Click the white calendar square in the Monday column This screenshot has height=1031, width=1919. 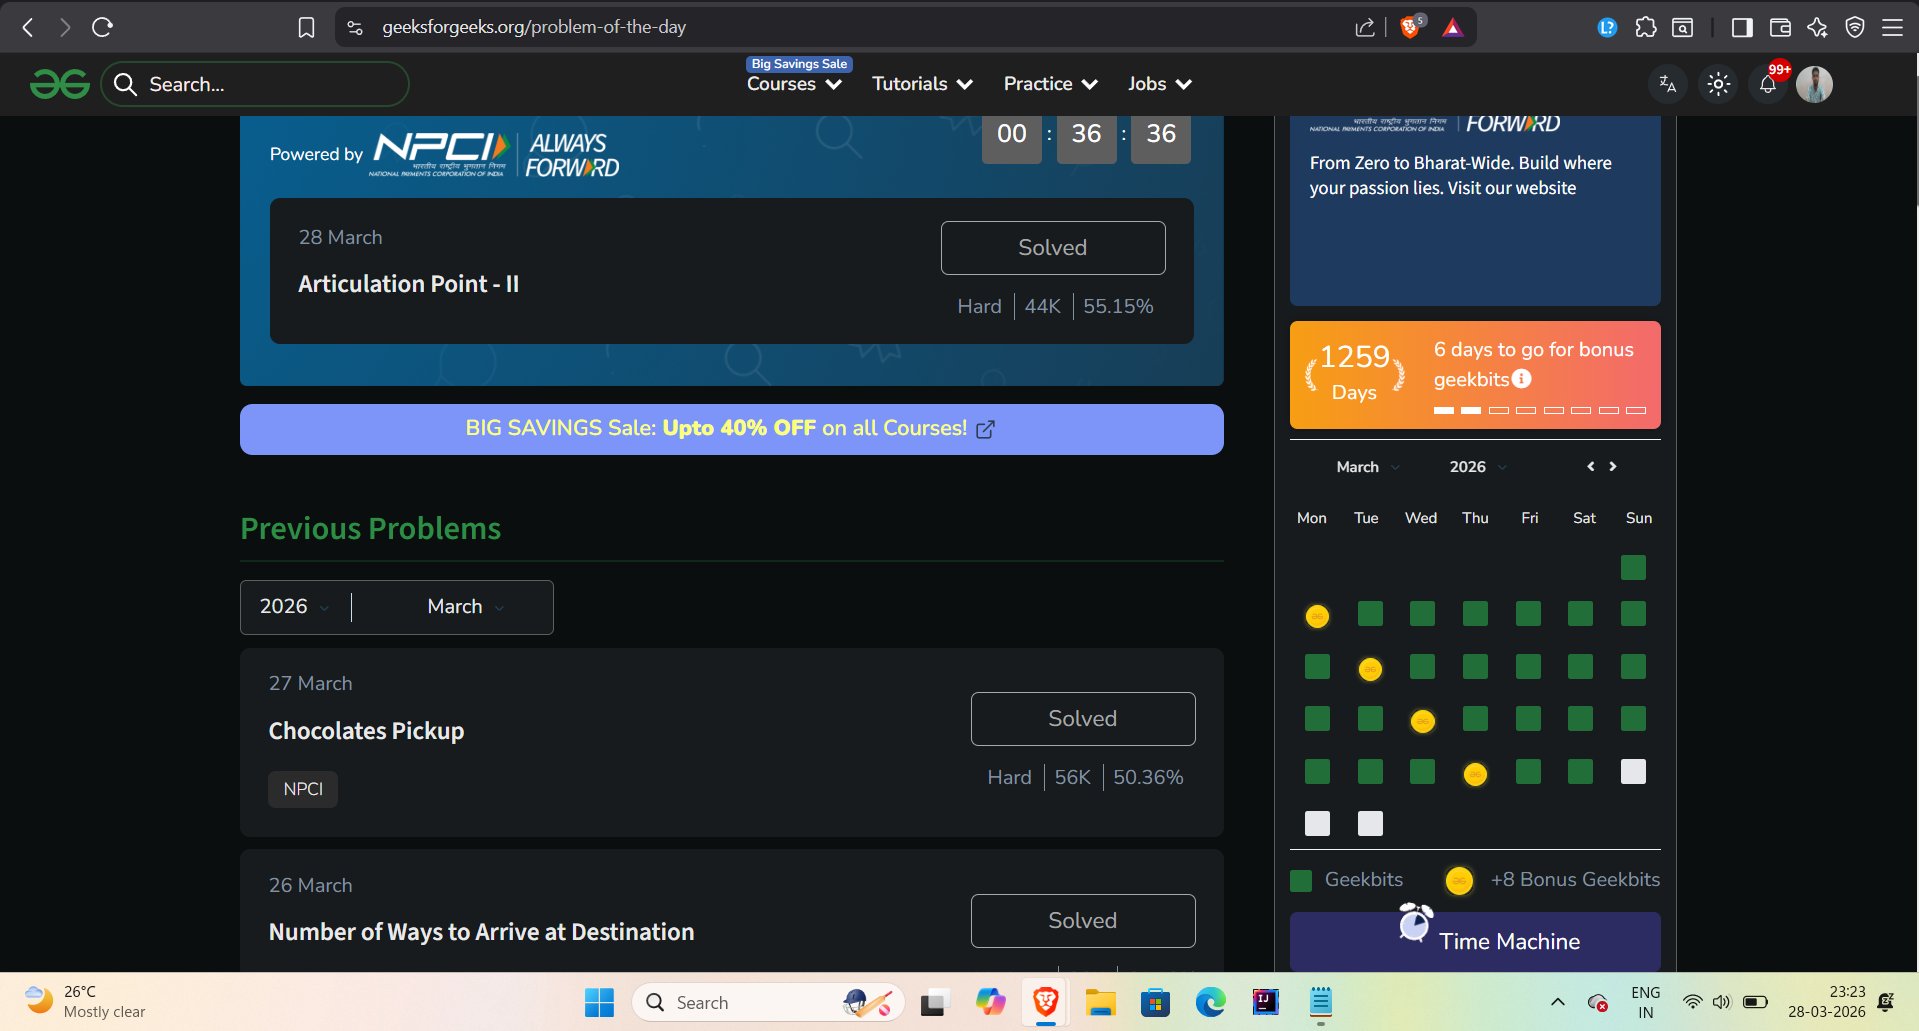[x=1318, y=824]
